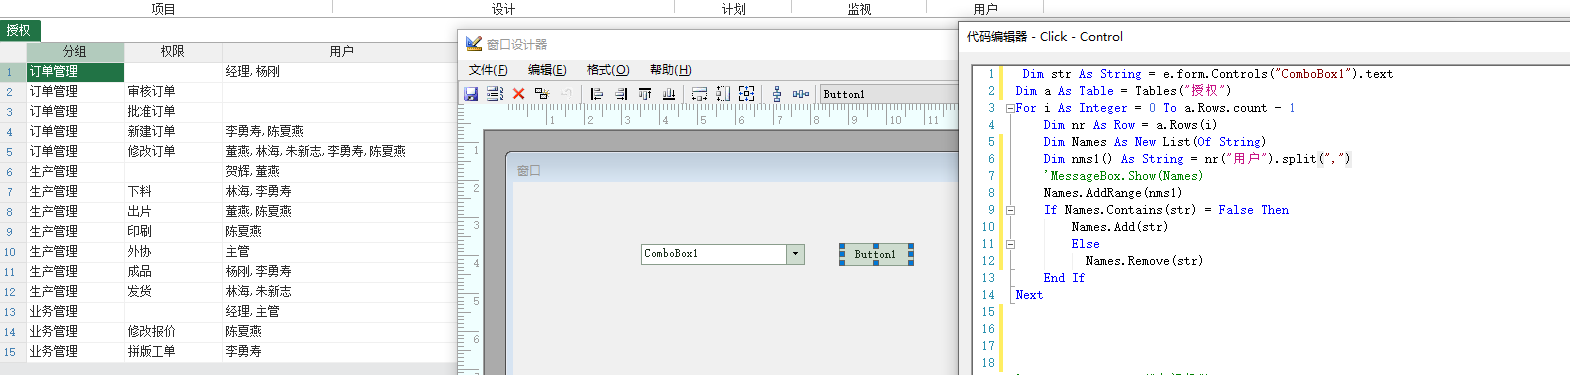Click the align bottoms icon

[x=669, y=94]
